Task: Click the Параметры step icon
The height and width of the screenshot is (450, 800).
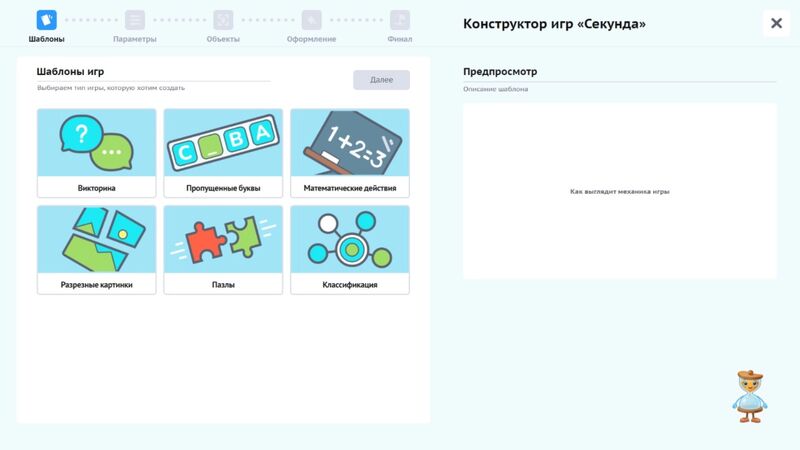Action: (134, 20)
